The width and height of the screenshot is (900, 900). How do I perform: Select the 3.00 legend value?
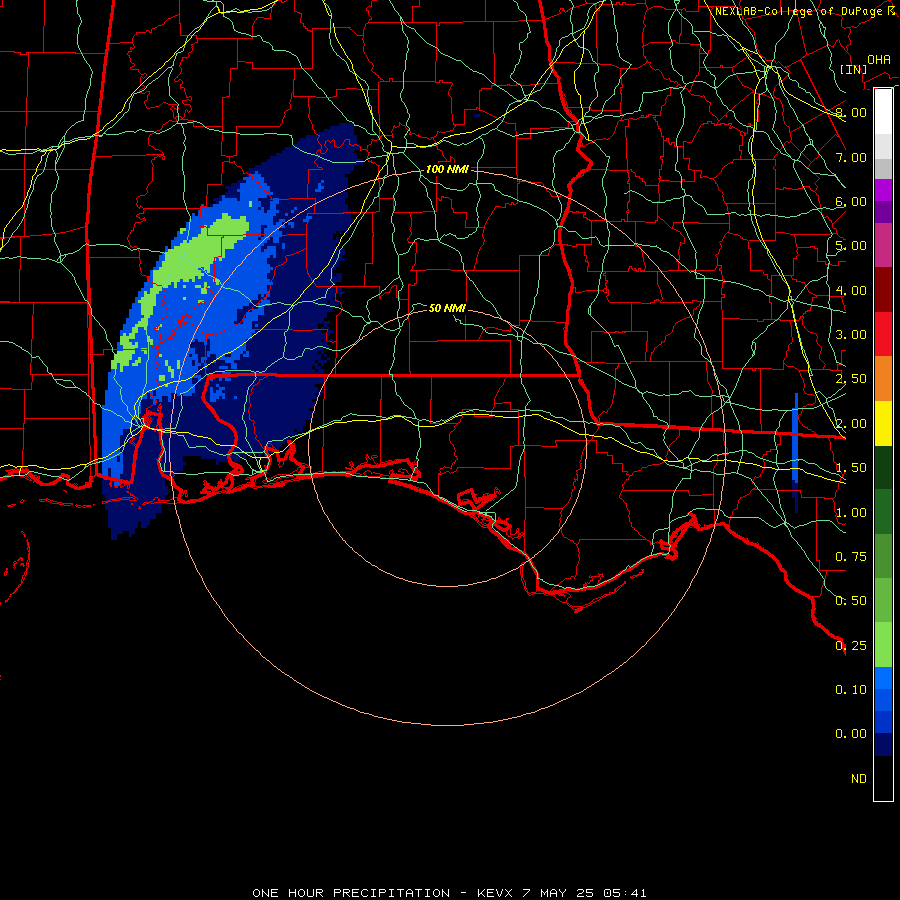click(851, 335)
